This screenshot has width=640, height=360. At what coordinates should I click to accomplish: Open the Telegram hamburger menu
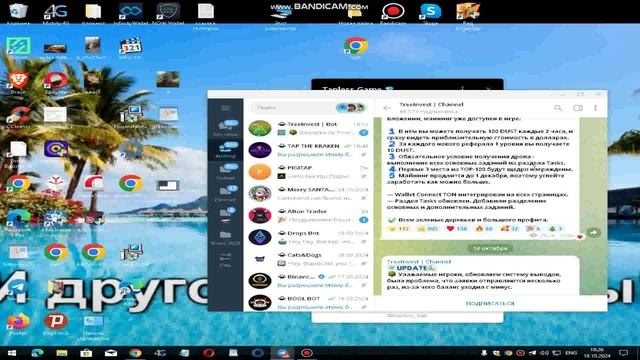pyautogui.click(x=225, y=108)
